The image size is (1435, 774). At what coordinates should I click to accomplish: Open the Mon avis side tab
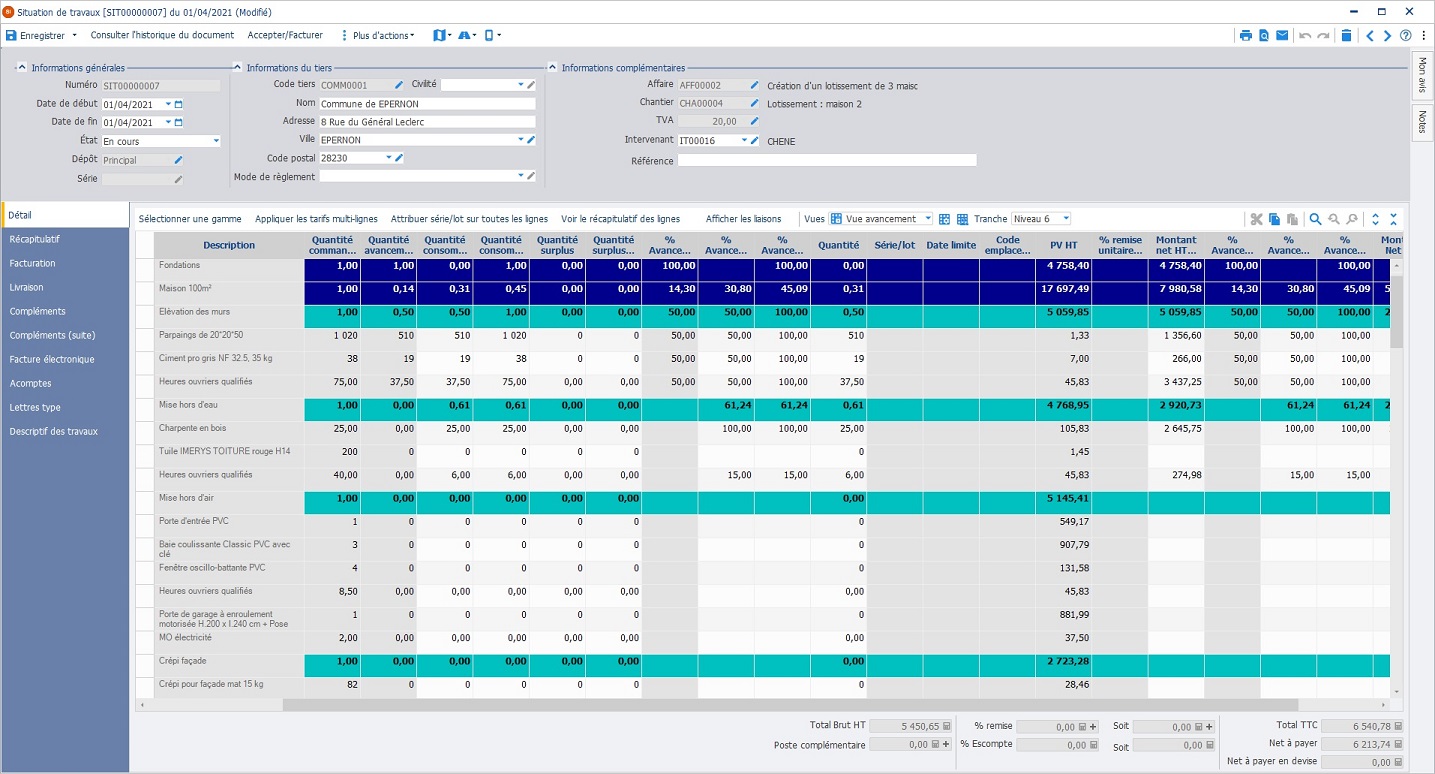(1422, 75)
